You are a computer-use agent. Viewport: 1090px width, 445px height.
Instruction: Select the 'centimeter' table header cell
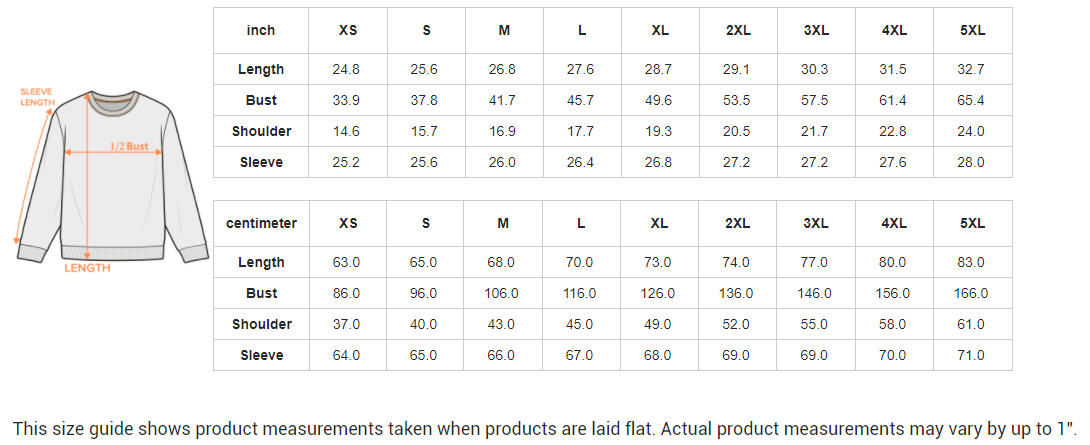point(261,223)
